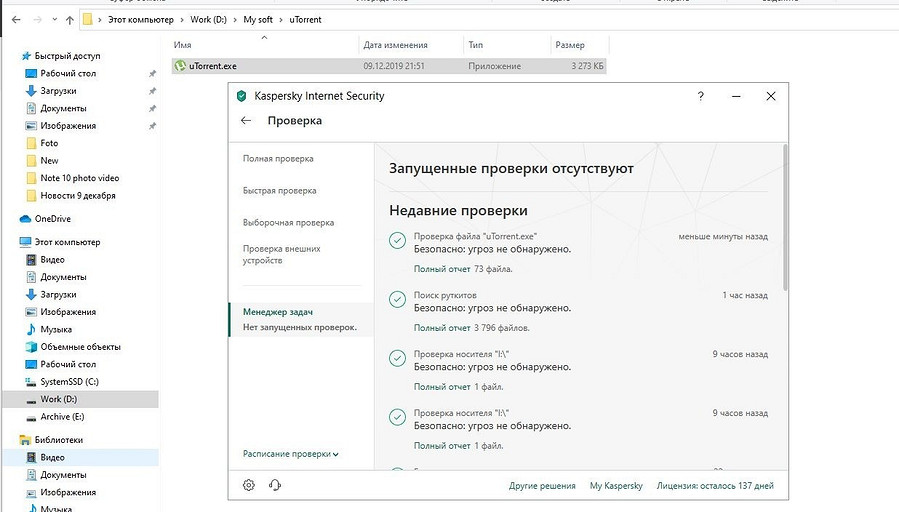Click the shield logo in Kaspersky title
This screenshot has width=899, height=512.
(x=241, y=96)
